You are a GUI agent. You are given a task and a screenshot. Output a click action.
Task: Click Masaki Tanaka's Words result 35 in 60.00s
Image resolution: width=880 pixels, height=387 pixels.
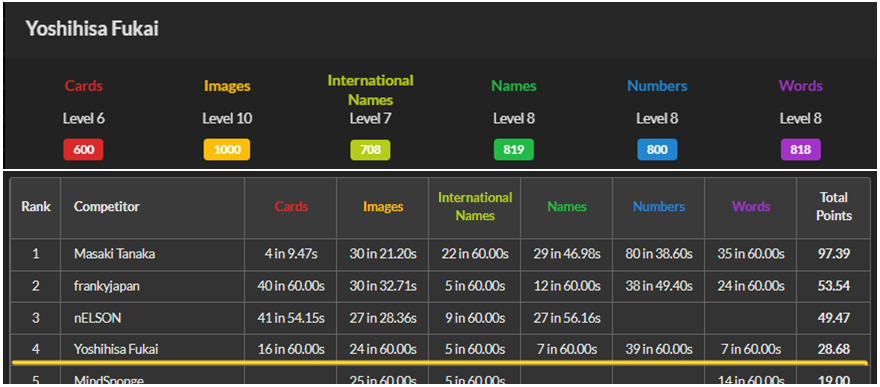[751, 254]
